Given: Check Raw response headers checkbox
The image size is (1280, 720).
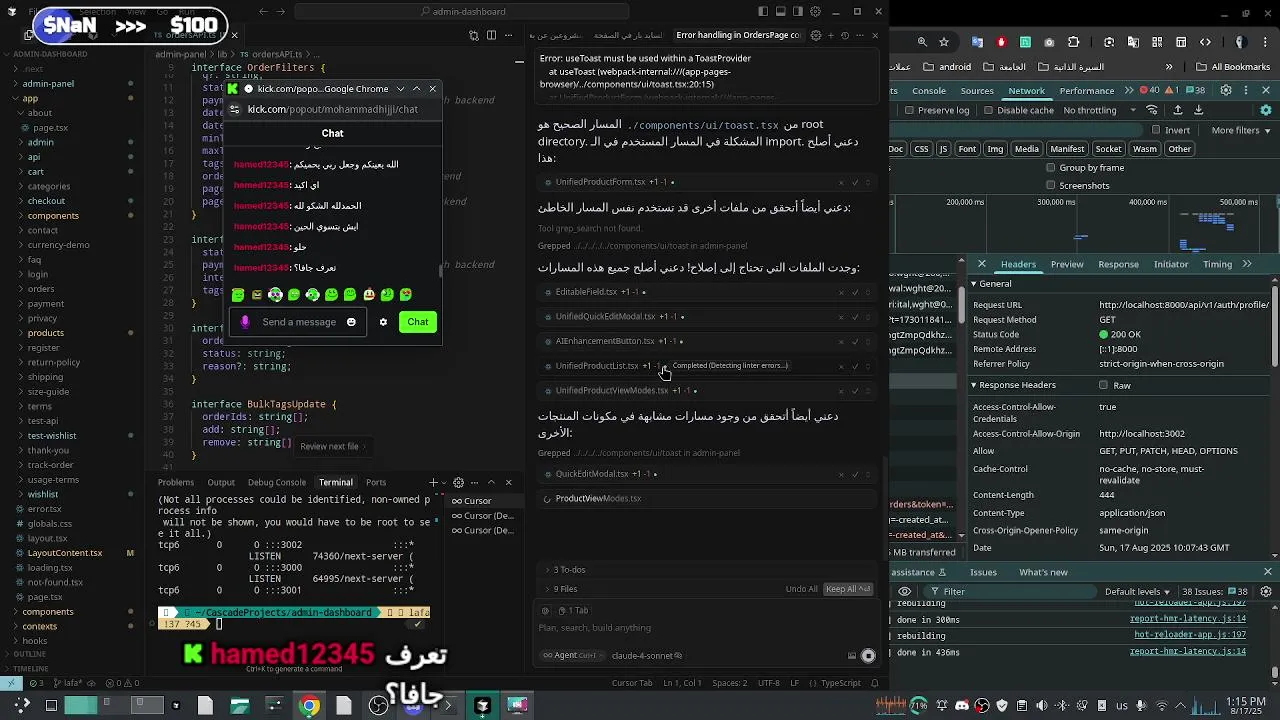Looking at the screenshot, I should (x=1103, y=385).
